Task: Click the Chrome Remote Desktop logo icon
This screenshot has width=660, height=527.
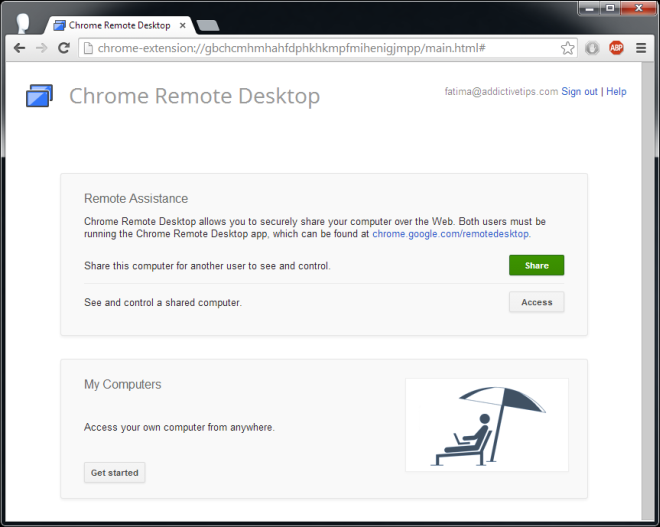Action: (39, 96)
